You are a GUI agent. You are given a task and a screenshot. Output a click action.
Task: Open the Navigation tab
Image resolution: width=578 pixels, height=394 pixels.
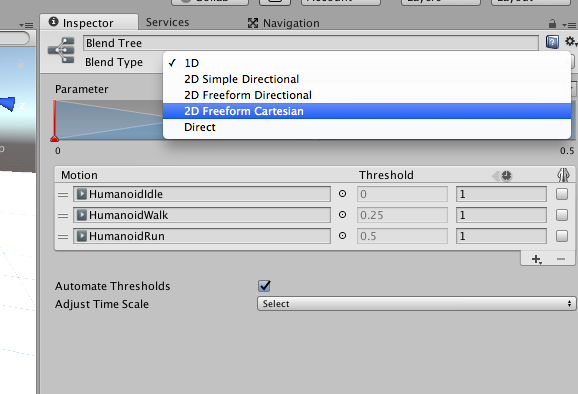coord(283,23)
